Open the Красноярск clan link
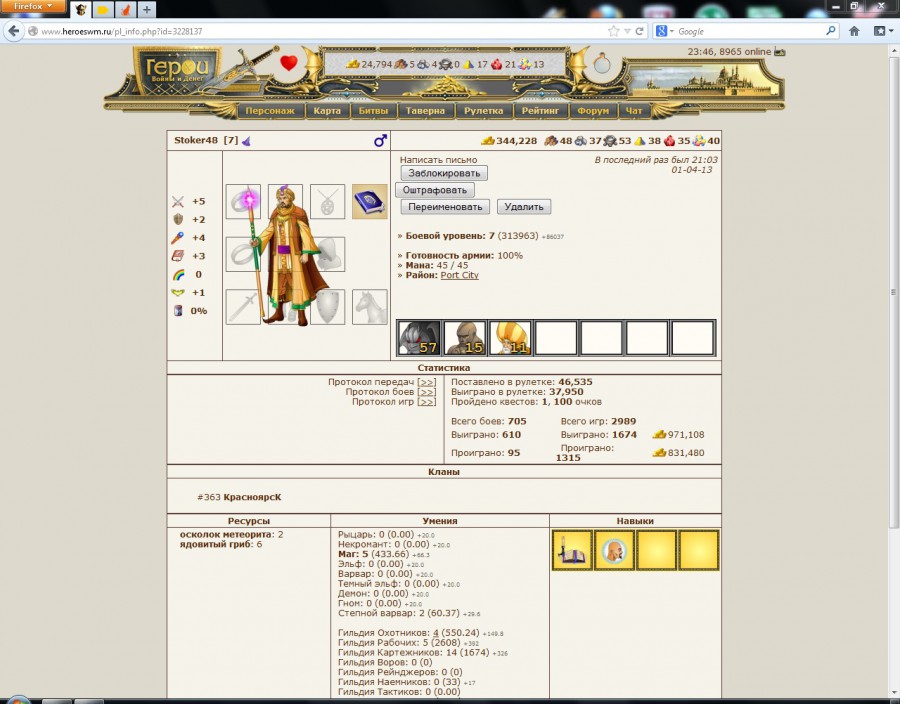 tap(252, 497)
